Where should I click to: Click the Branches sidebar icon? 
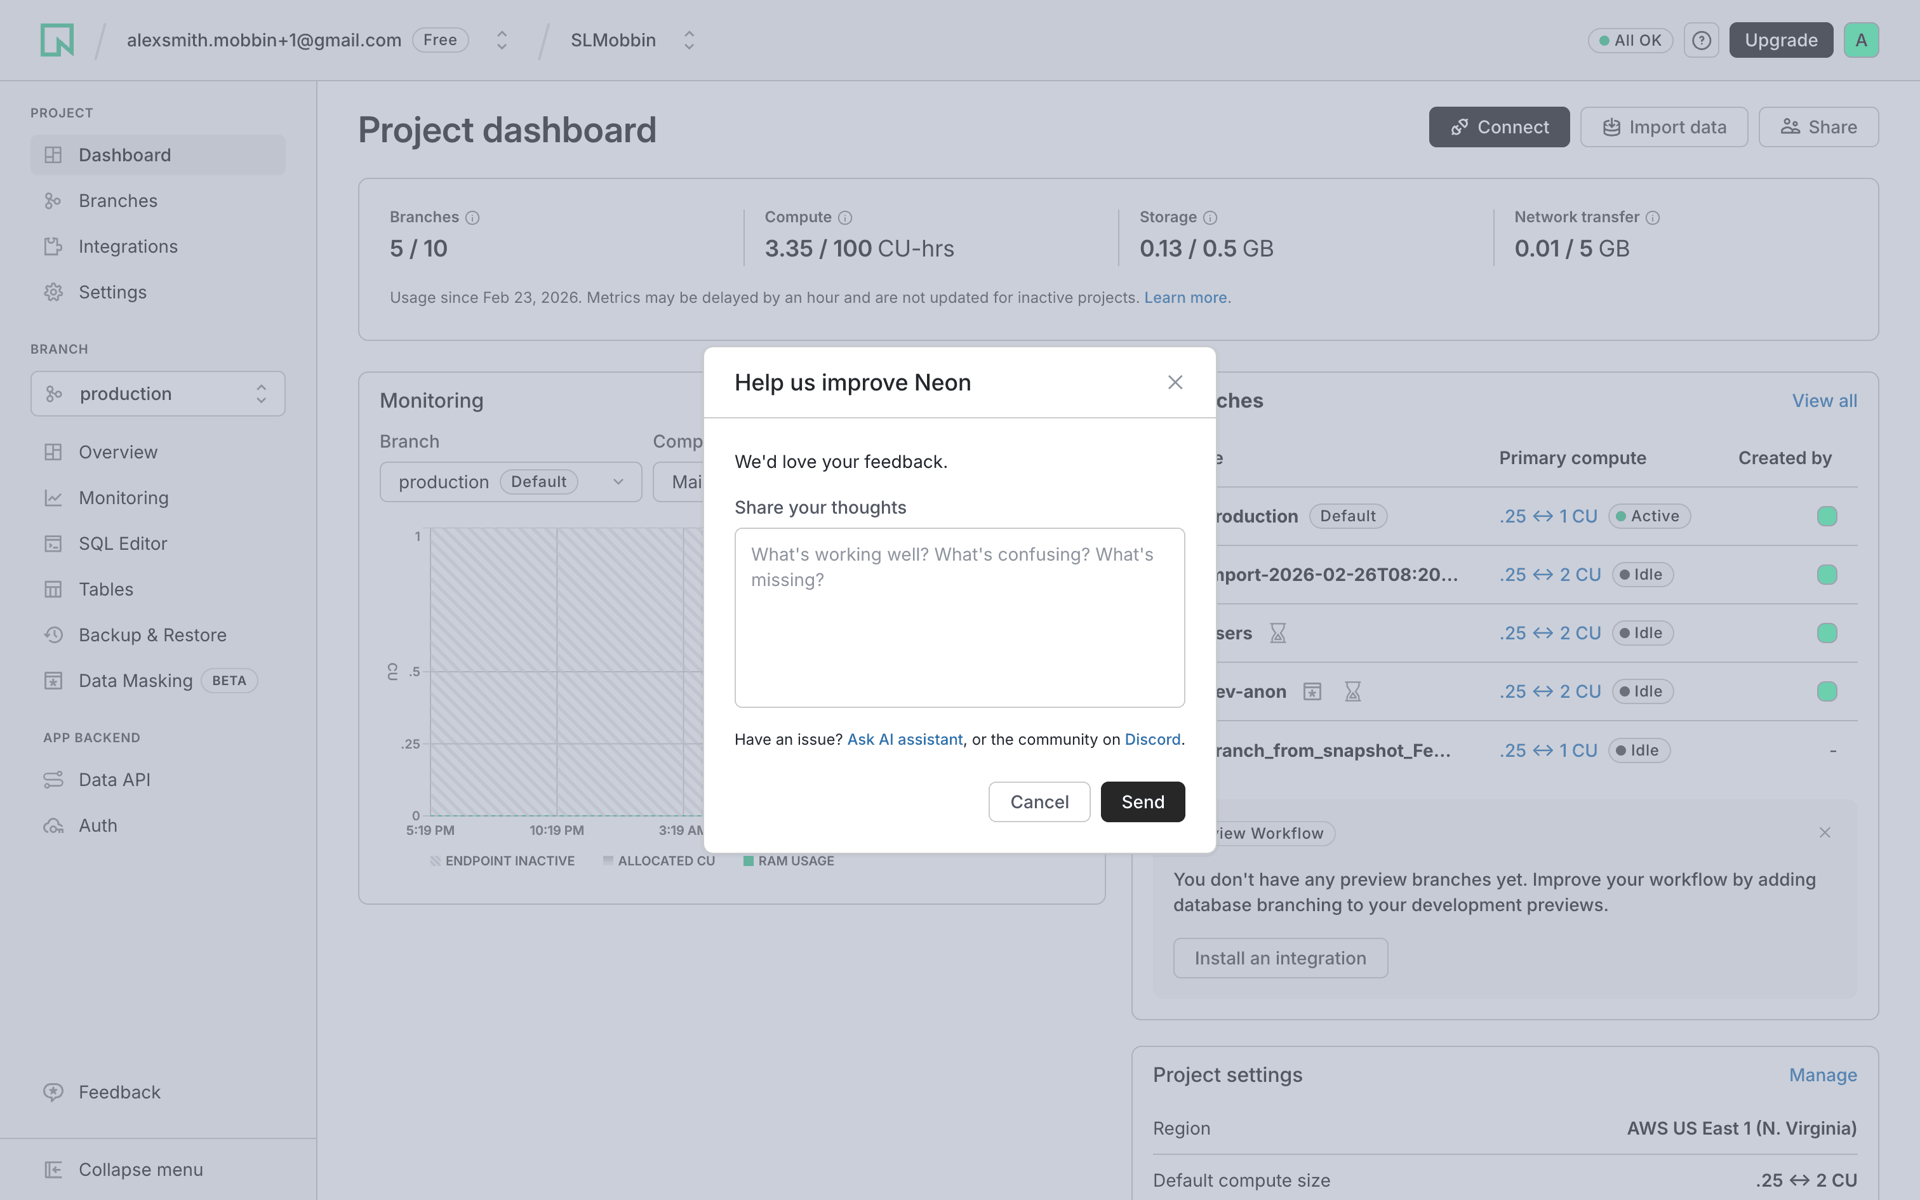pyautogui.click(x=53, y=201)
